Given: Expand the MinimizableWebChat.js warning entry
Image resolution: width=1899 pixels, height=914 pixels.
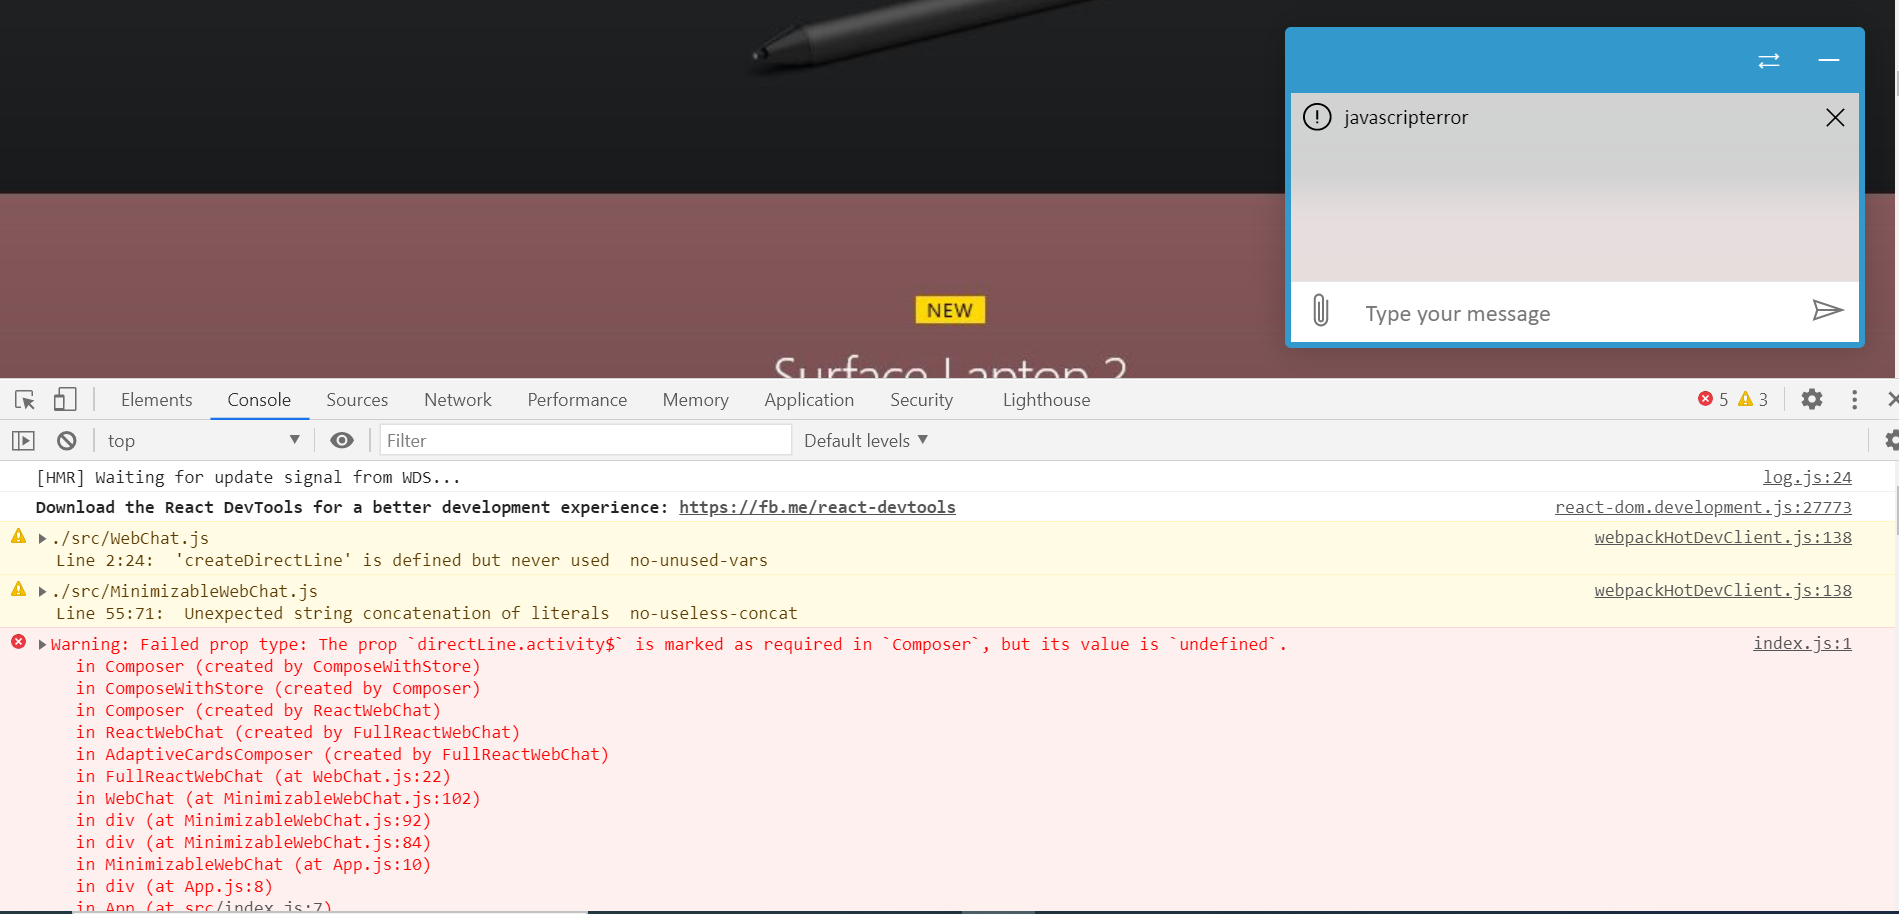Looking at the screenshot, I should 41,590.
